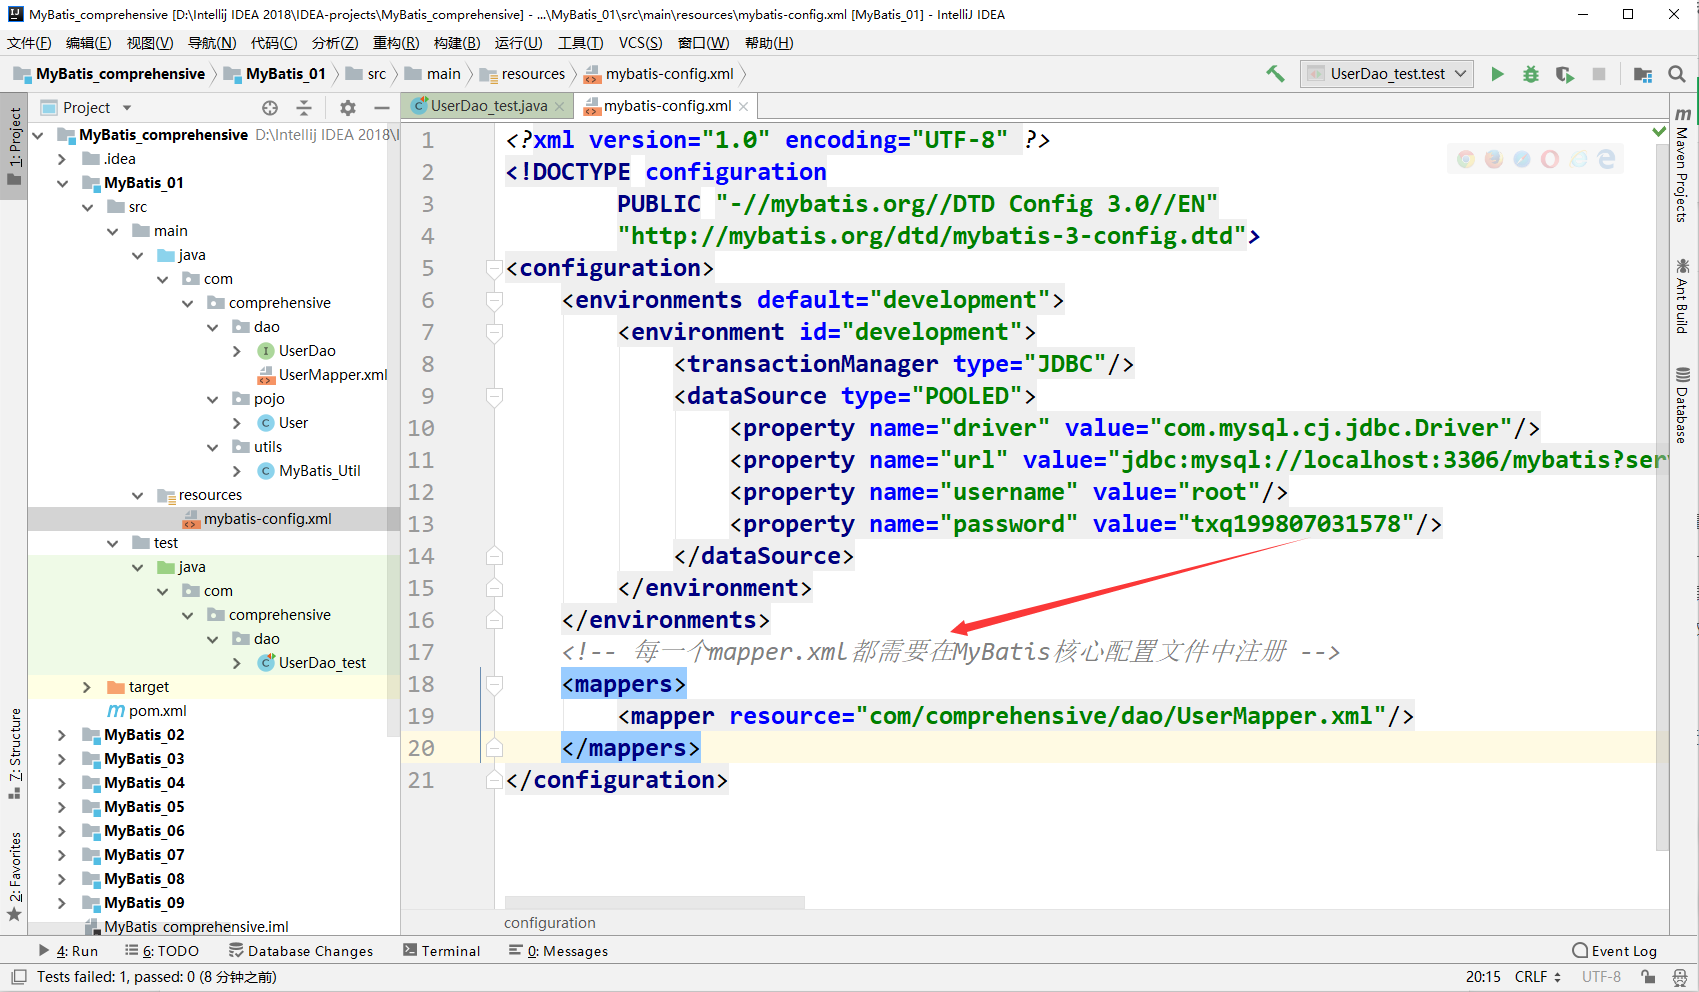
Task: Open the Maven Projects tool window
Action: 1683,165
